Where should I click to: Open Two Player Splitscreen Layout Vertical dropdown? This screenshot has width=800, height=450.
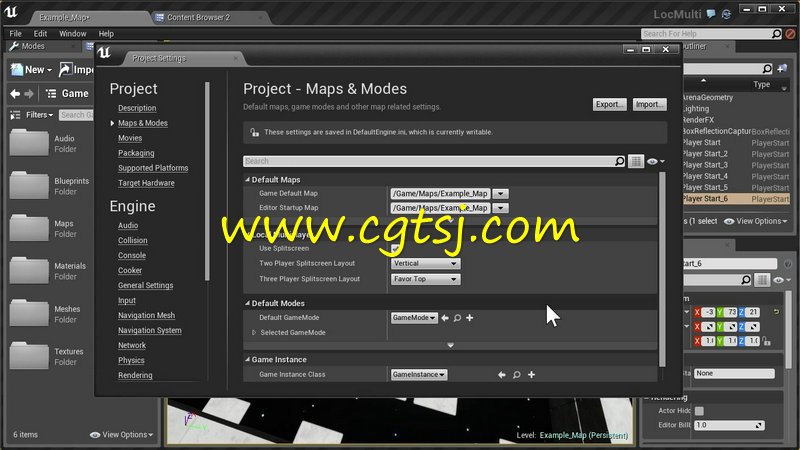tap(426, 263)
